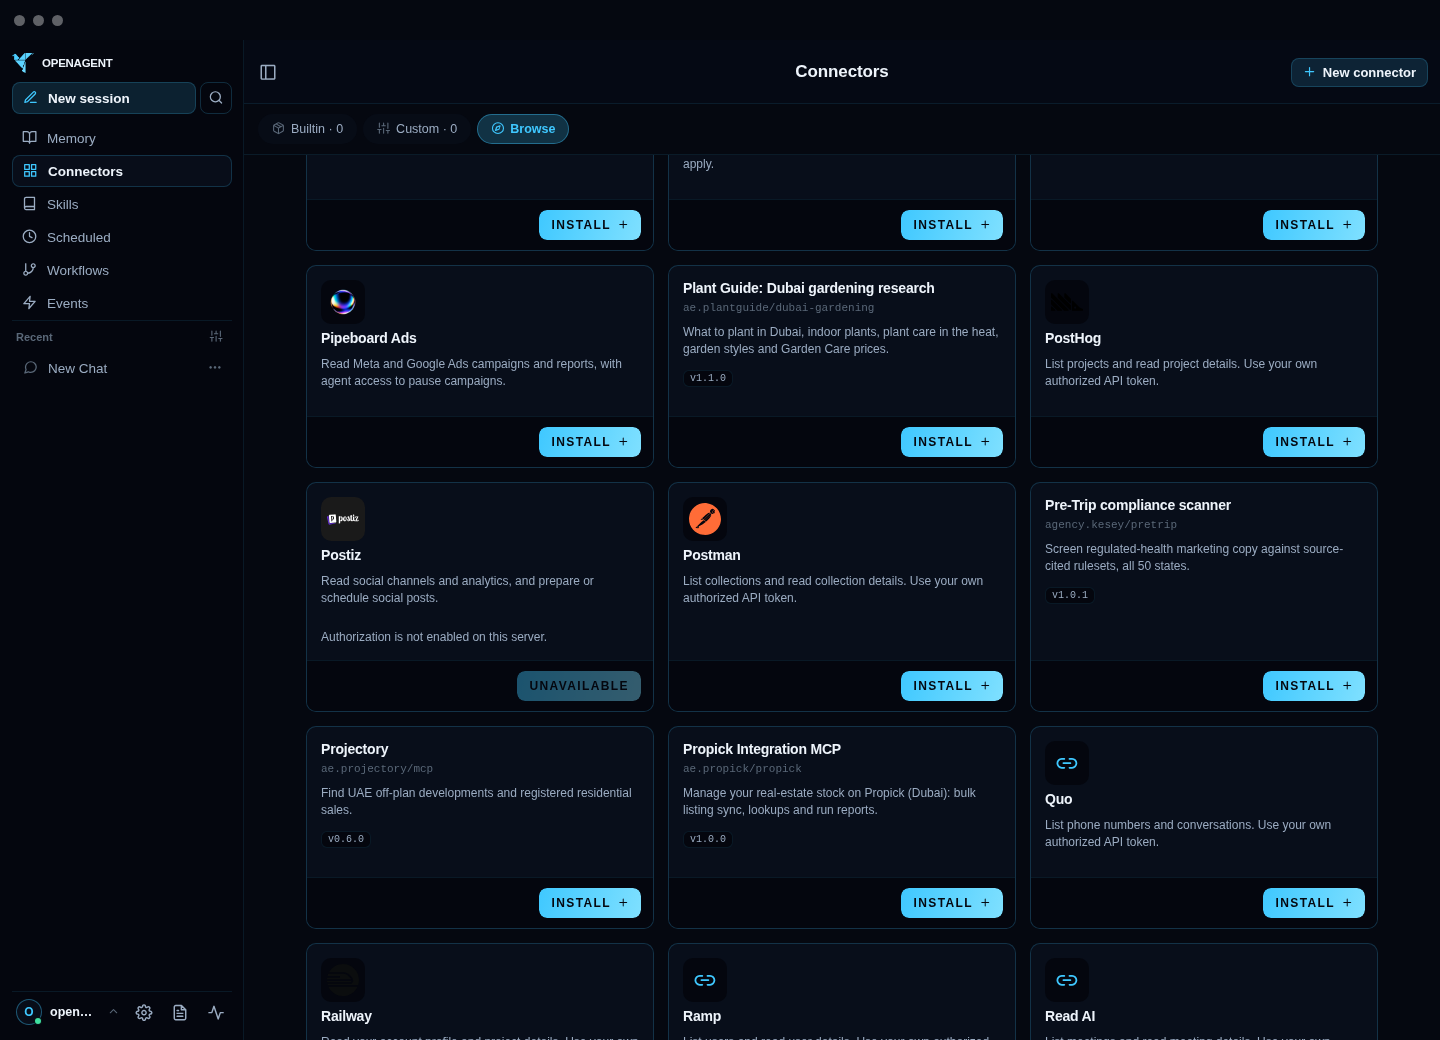This screenshot has height=1040, width=1440.
Task: Select Connectors in the sidebar
Action: (122, 171)
